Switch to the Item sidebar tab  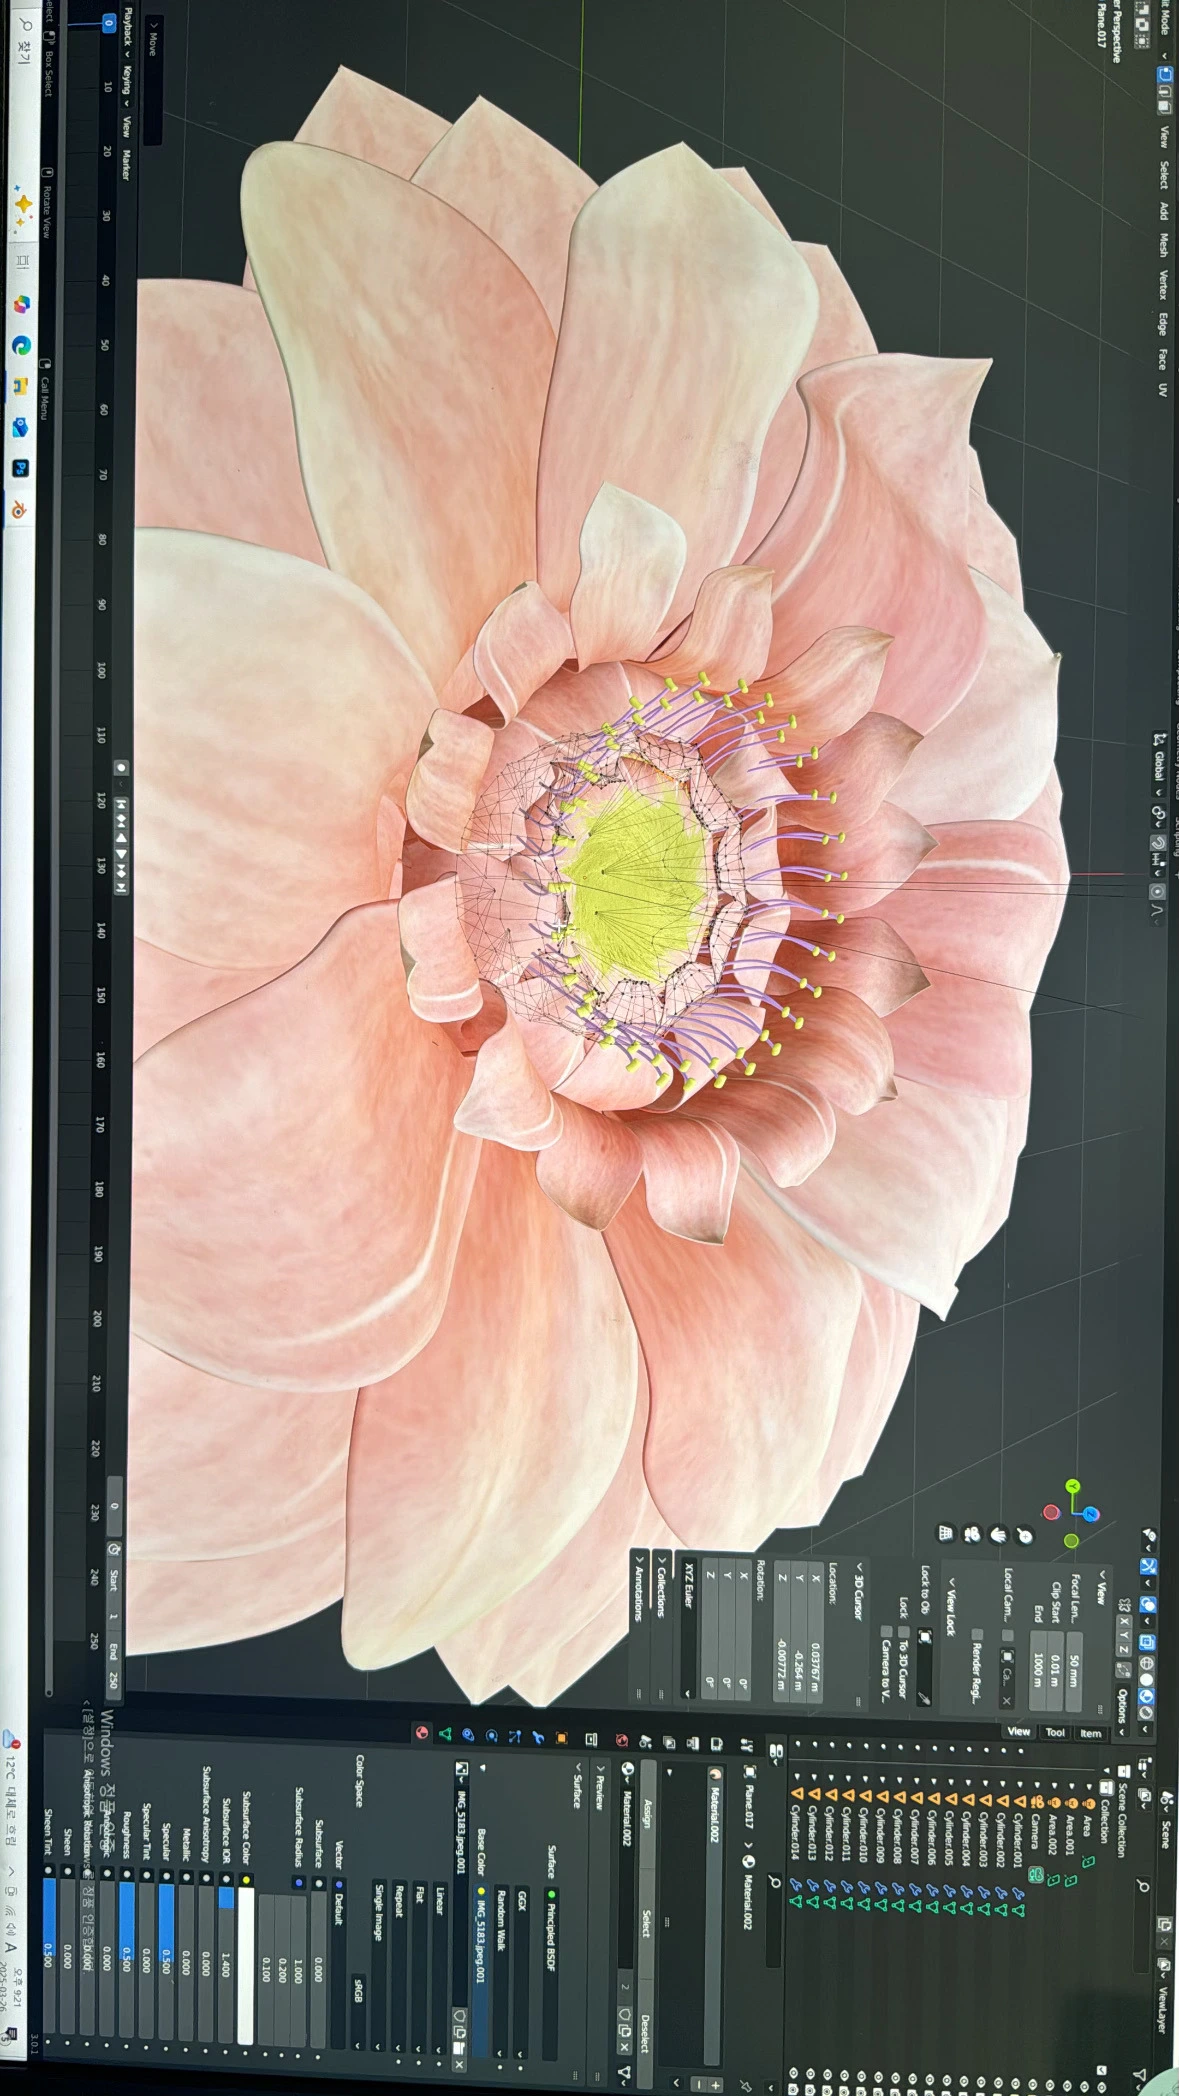[x=1091, y=1733]
